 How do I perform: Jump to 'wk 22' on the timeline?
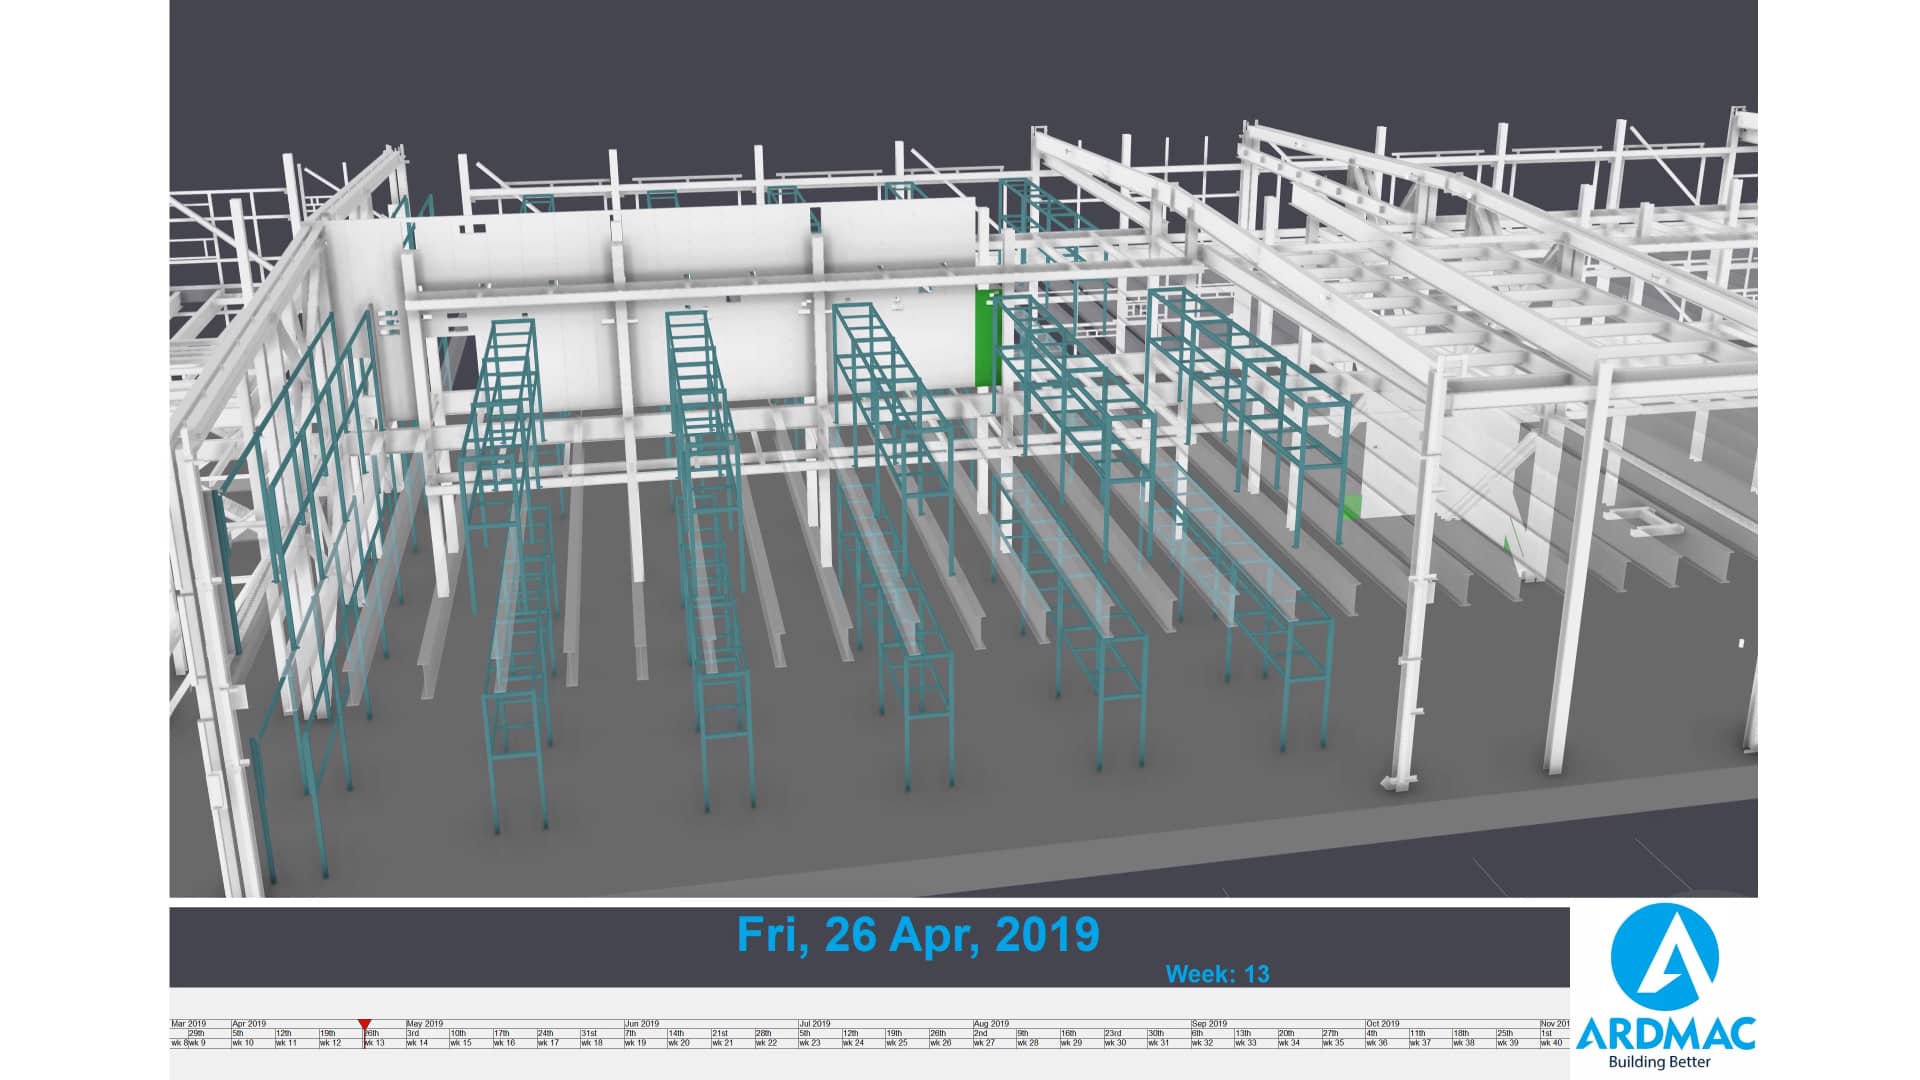pos(766,1043)
